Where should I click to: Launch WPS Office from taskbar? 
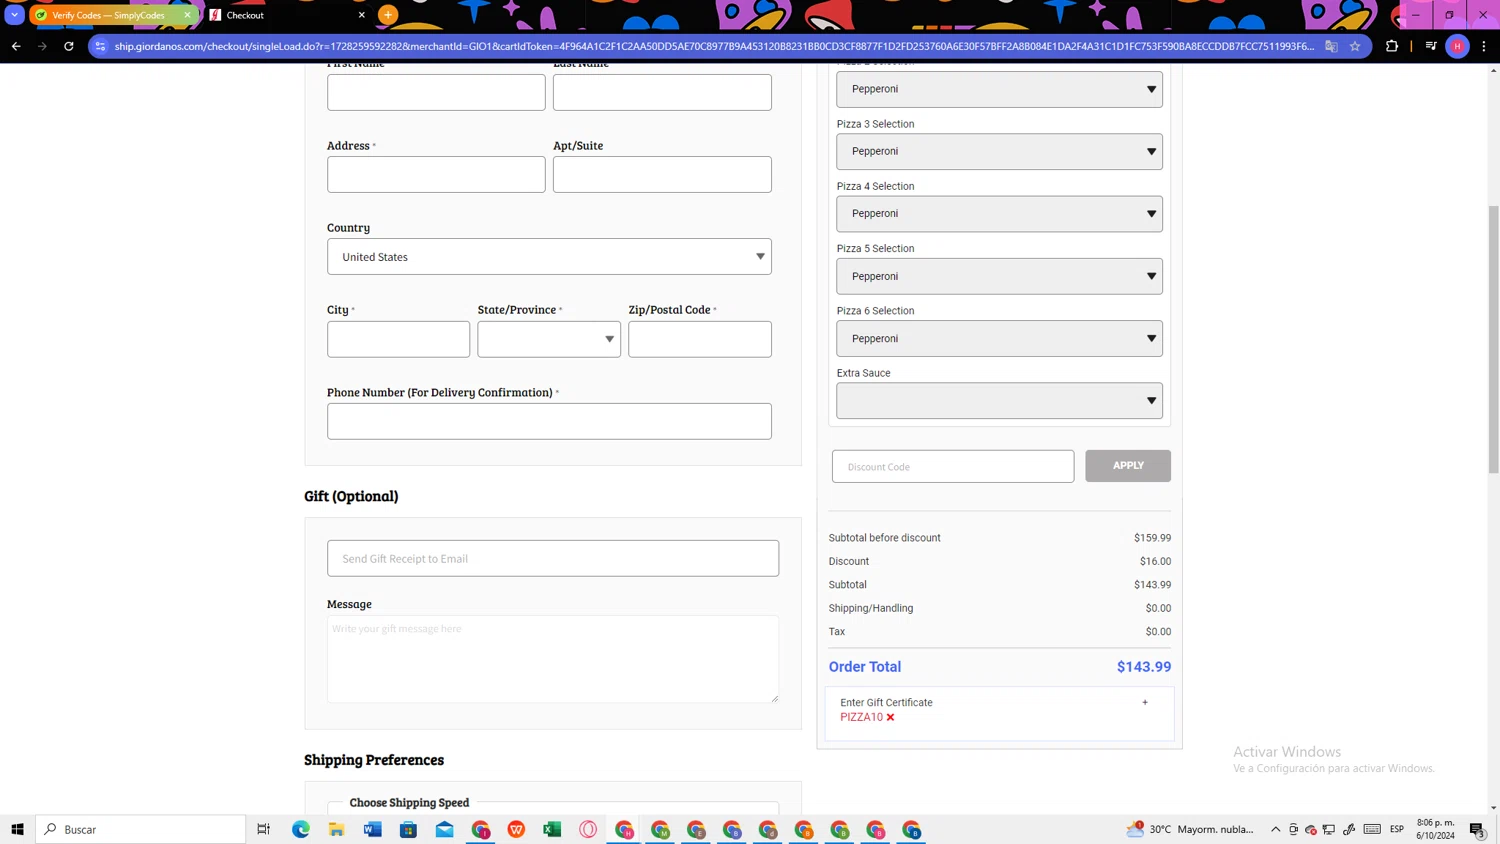(517, 829)
